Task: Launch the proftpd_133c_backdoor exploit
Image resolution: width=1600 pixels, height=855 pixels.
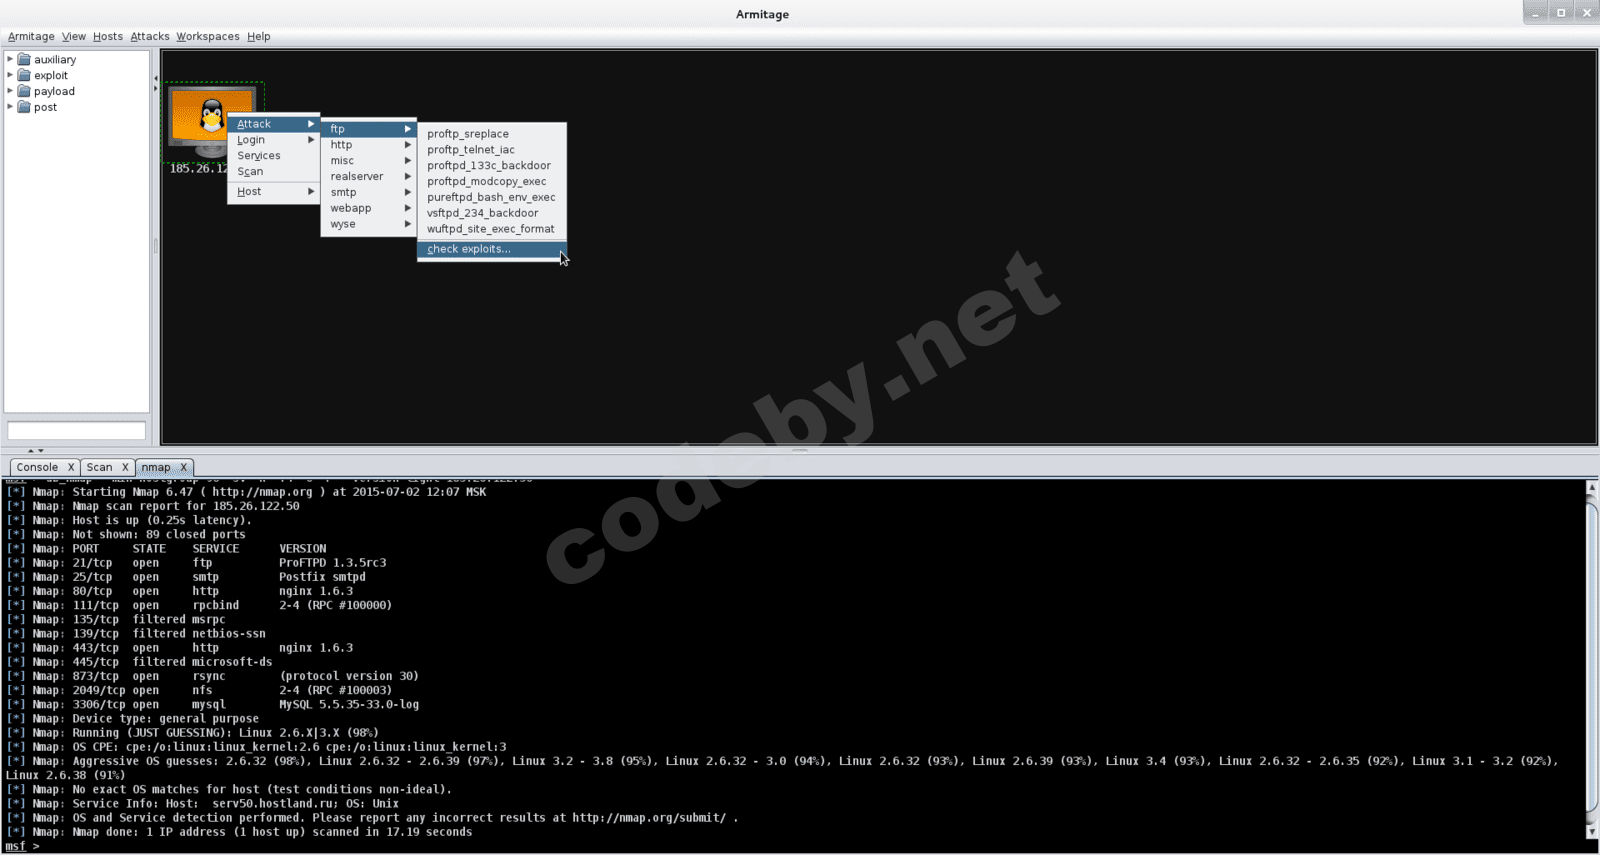Action: (492, 166)
